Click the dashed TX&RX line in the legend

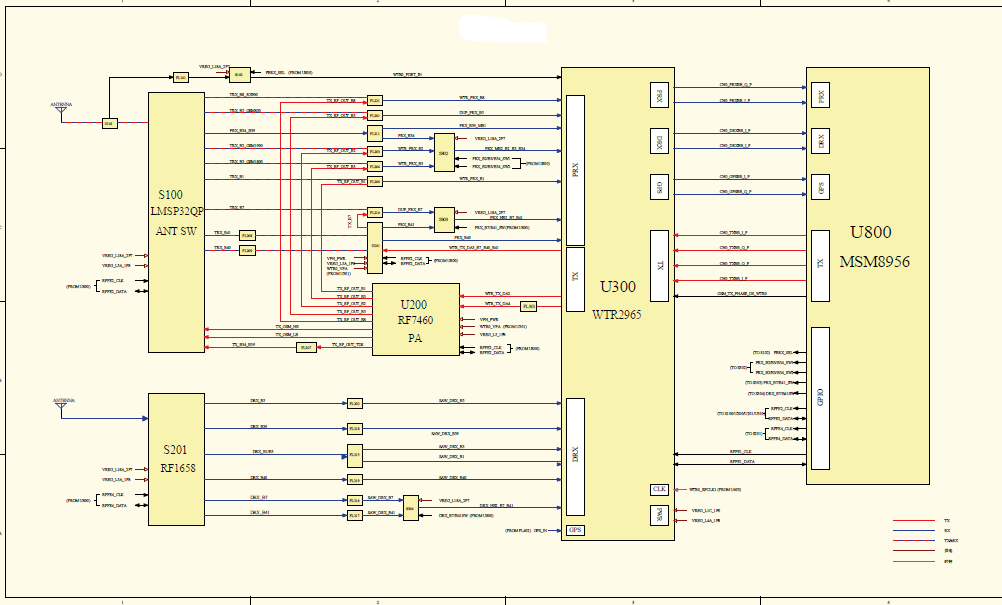(914, 541)
